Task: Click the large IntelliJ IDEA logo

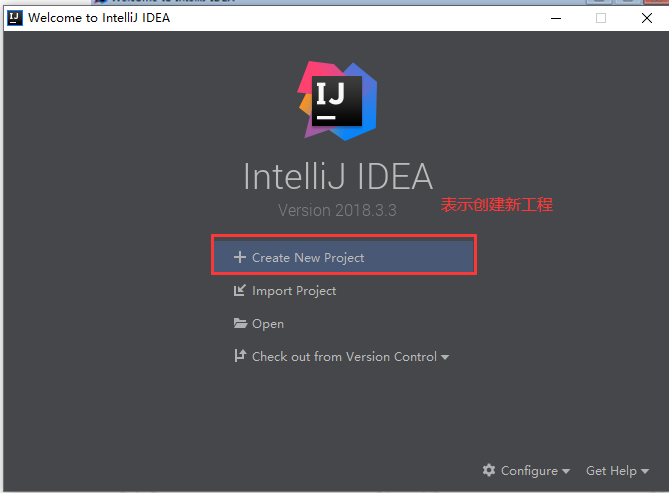Action: coord(337,101)
